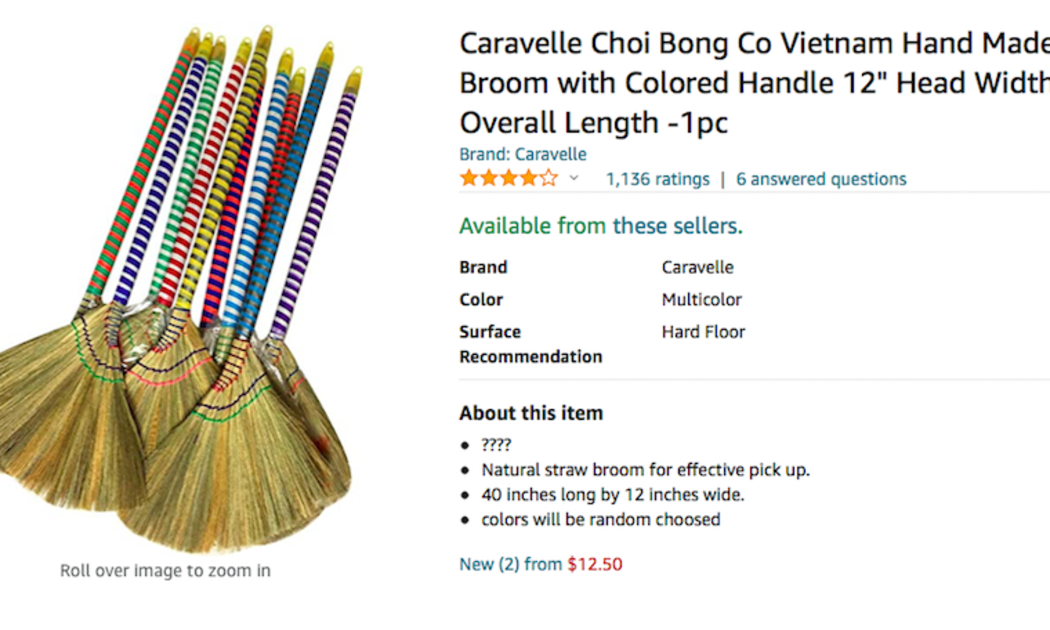Click the "40 inches long" dimension bullet

[612, 494]
